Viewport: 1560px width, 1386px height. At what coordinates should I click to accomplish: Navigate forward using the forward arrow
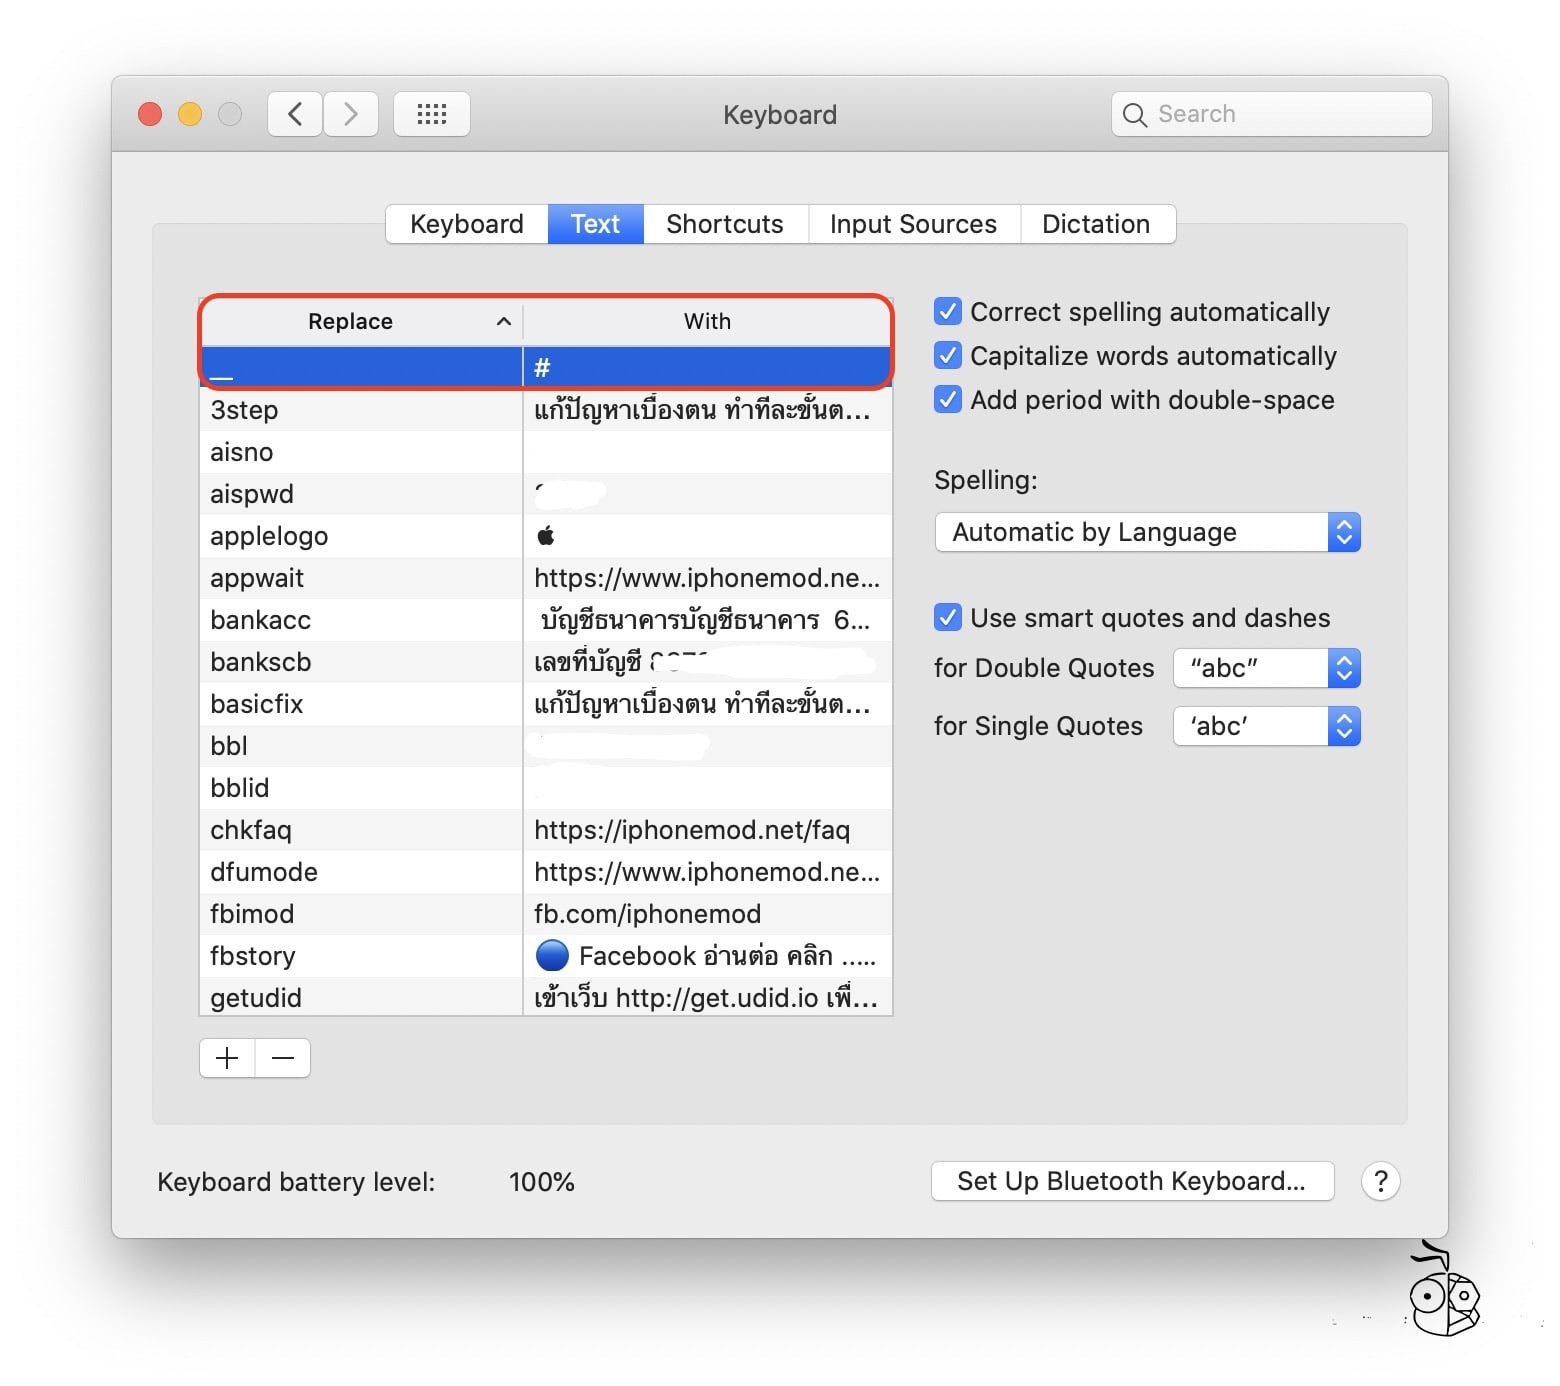(x=349, y=113)
